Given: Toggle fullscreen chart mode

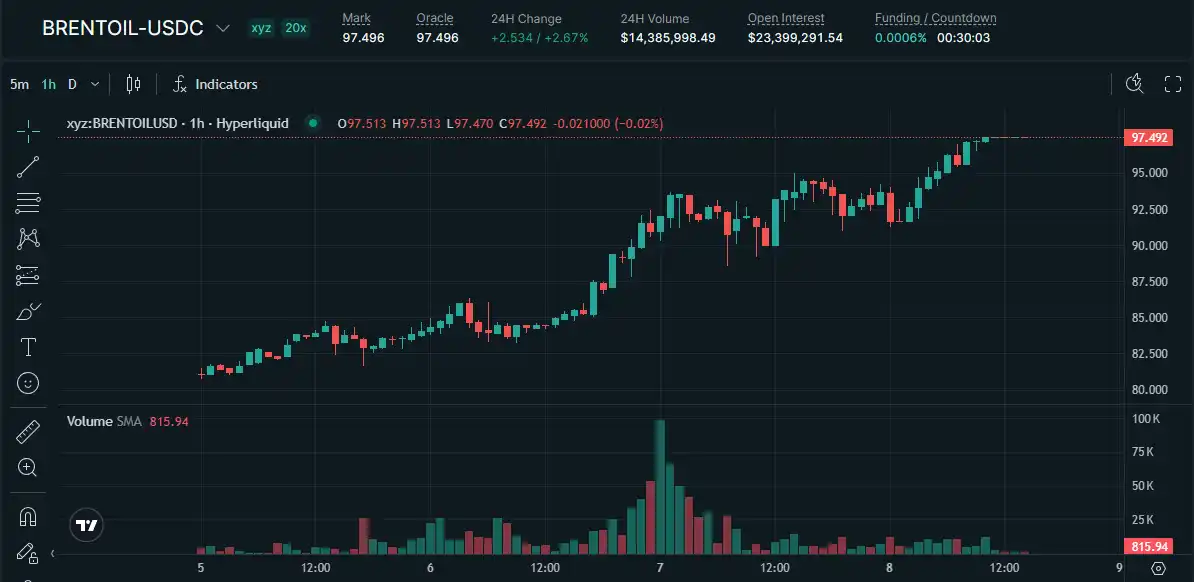Looking at the screenshot, I should pos(1173,84).
